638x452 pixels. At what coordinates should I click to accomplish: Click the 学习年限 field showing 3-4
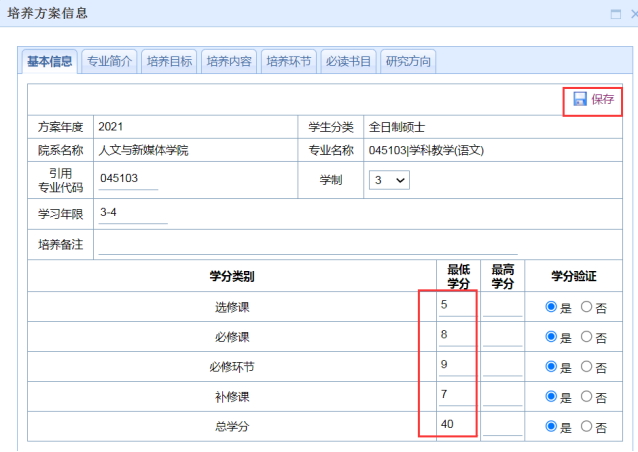point(131,214)
